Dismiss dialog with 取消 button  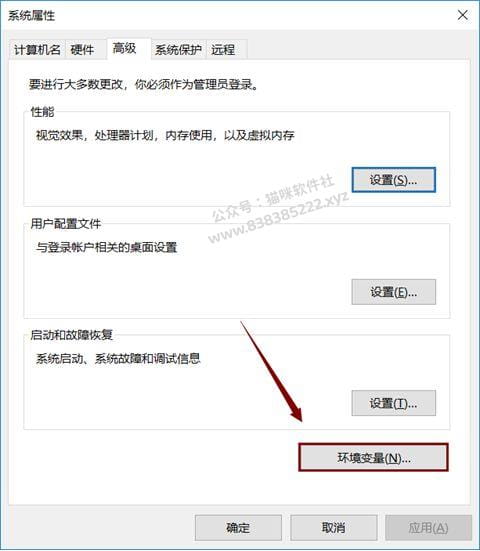pyautogui.click(x=333, y=527)
